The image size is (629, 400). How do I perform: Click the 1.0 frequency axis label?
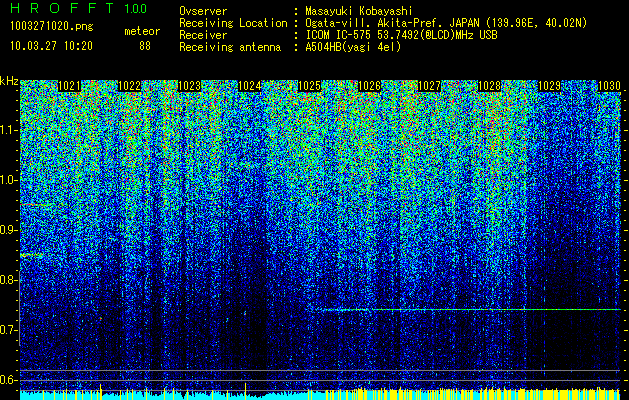pos(8,180)
